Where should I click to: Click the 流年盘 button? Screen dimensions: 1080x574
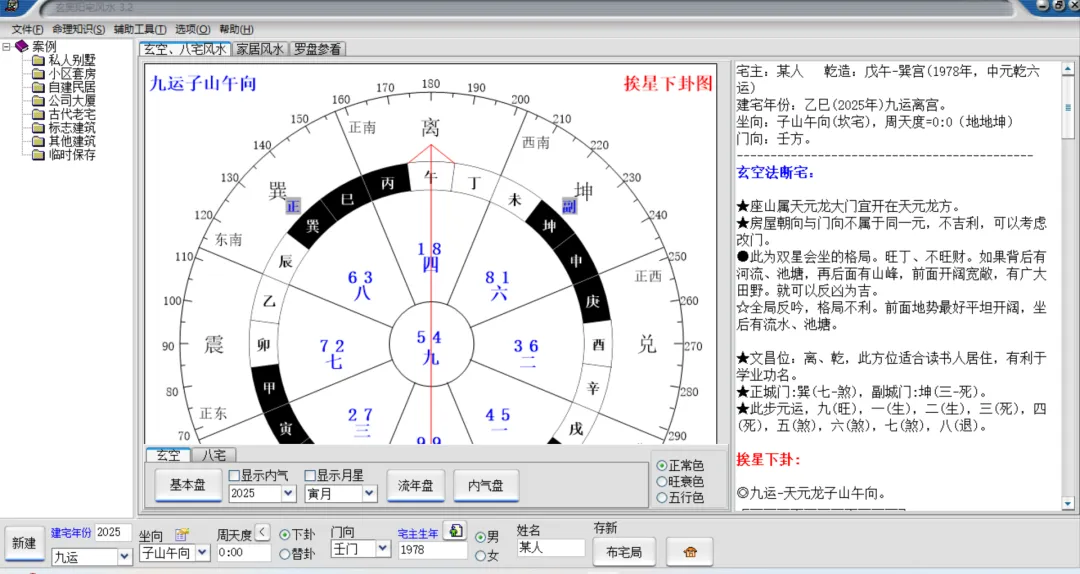pos(415,485)
